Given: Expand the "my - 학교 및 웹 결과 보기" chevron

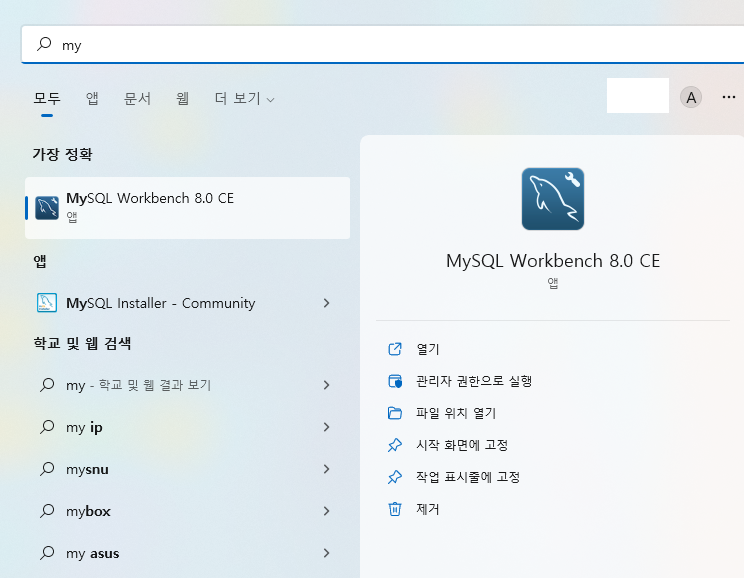Looking at the screenshot, I should (x=326, y=385).
